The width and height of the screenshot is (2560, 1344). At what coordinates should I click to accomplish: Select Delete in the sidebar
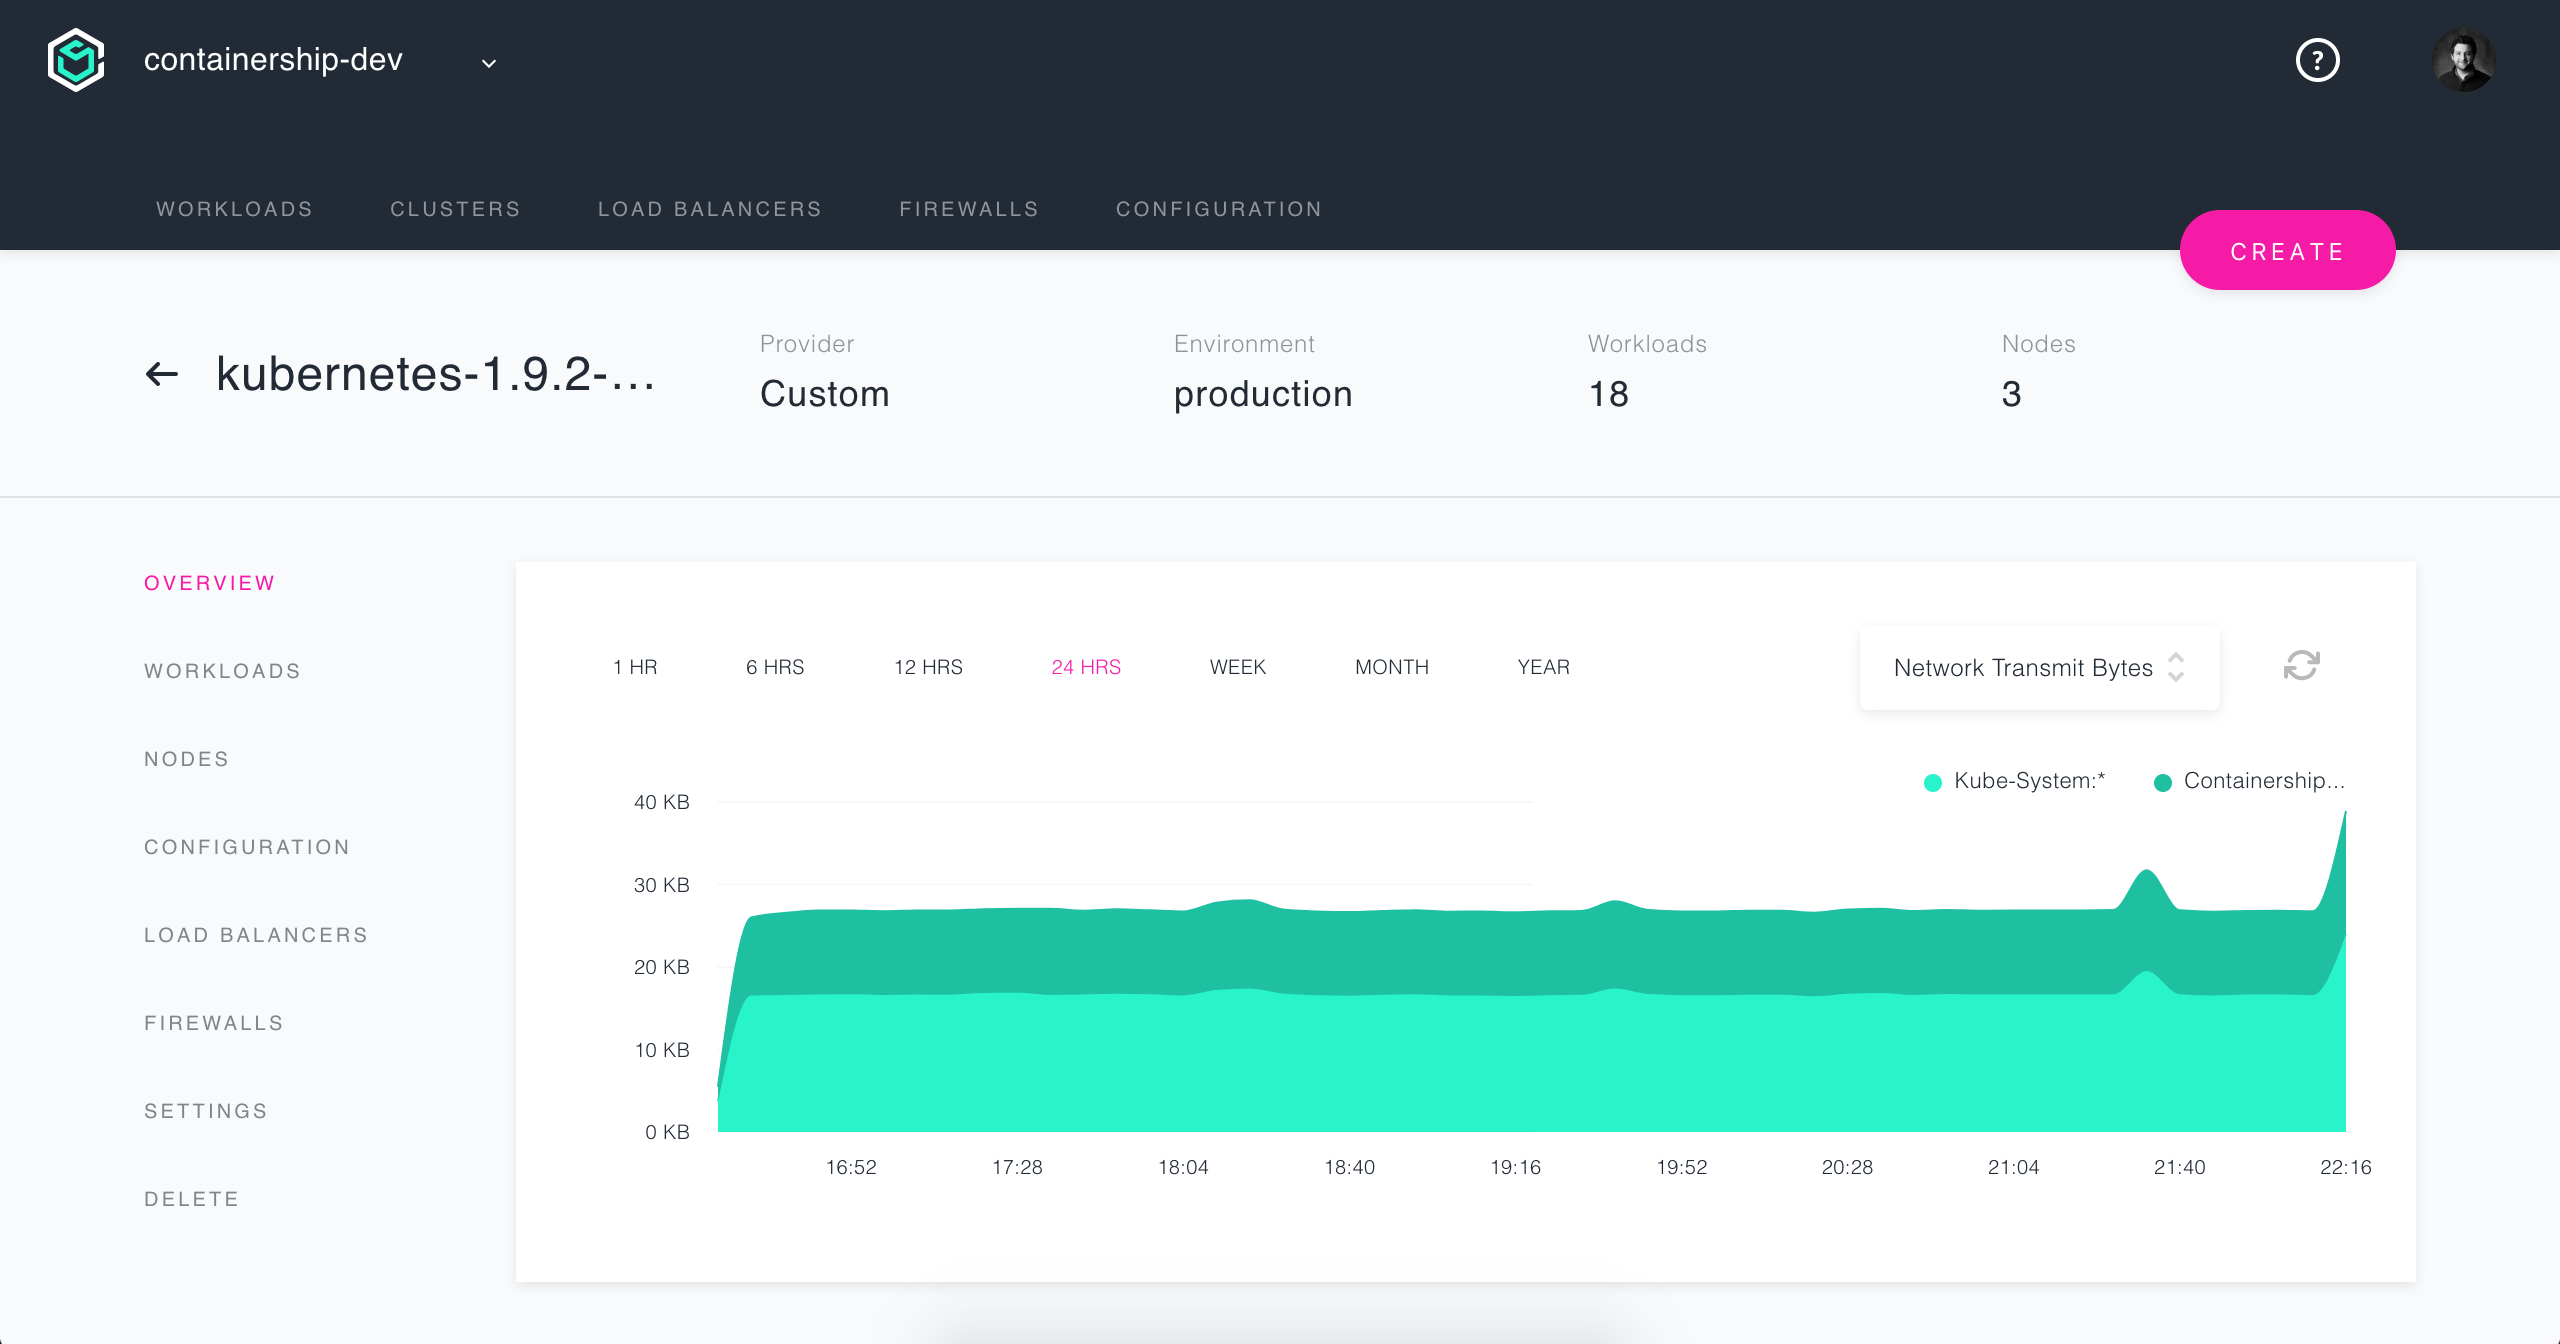tap(192, 1199)
